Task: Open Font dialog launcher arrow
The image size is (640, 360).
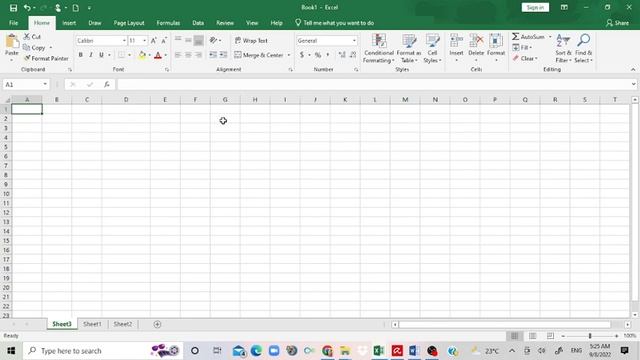Action: pos(167,70)
